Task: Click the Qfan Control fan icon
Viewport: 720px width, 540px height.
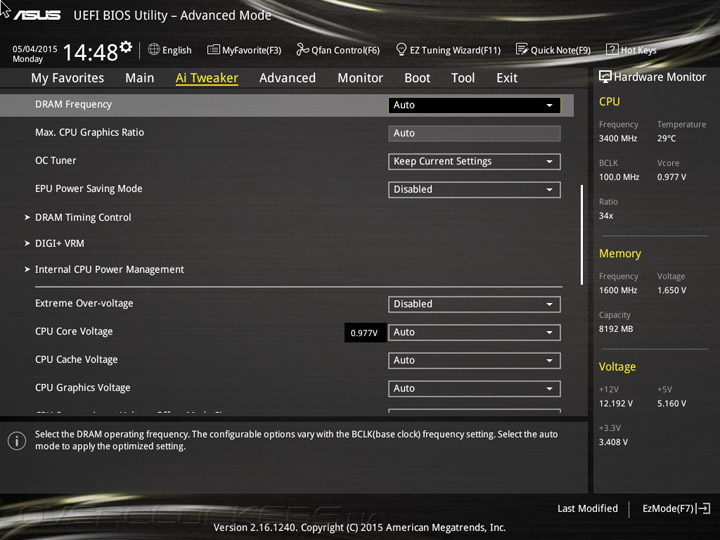Action: point(302,49)
